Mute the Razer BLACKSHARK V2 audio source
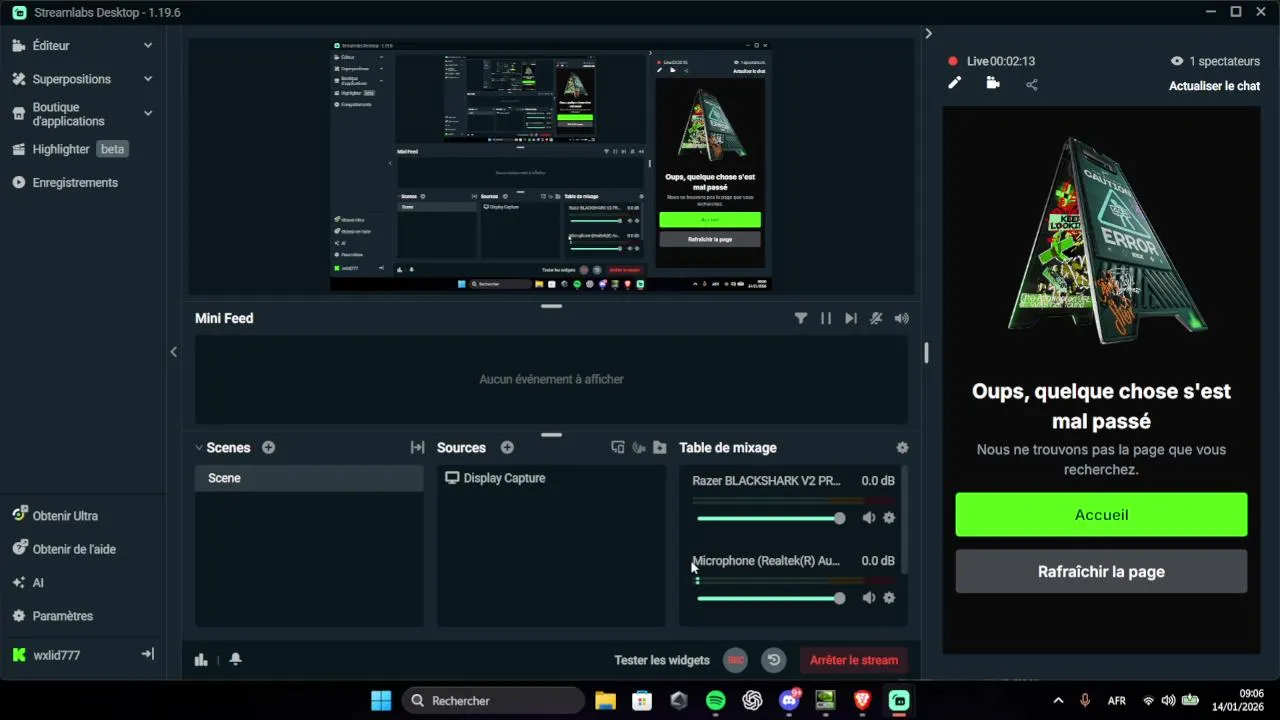Image resolution: width=1280 pixels, height=720 pixels. click(868, 518)
